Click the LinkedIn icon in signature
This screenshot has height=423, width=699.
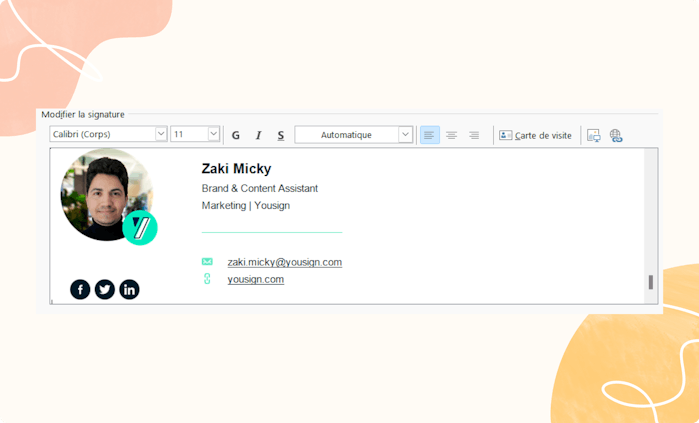tap(129, 290)
